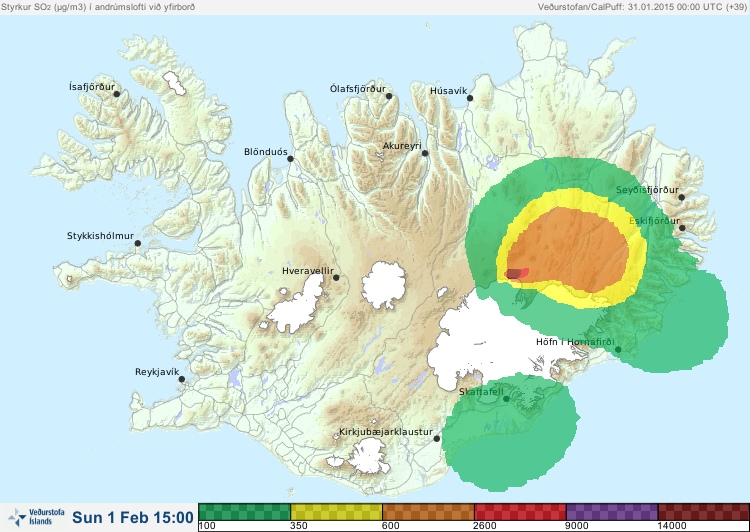
Task: Click the orange 600 legend swatch
Action: [x=429, y=512]
